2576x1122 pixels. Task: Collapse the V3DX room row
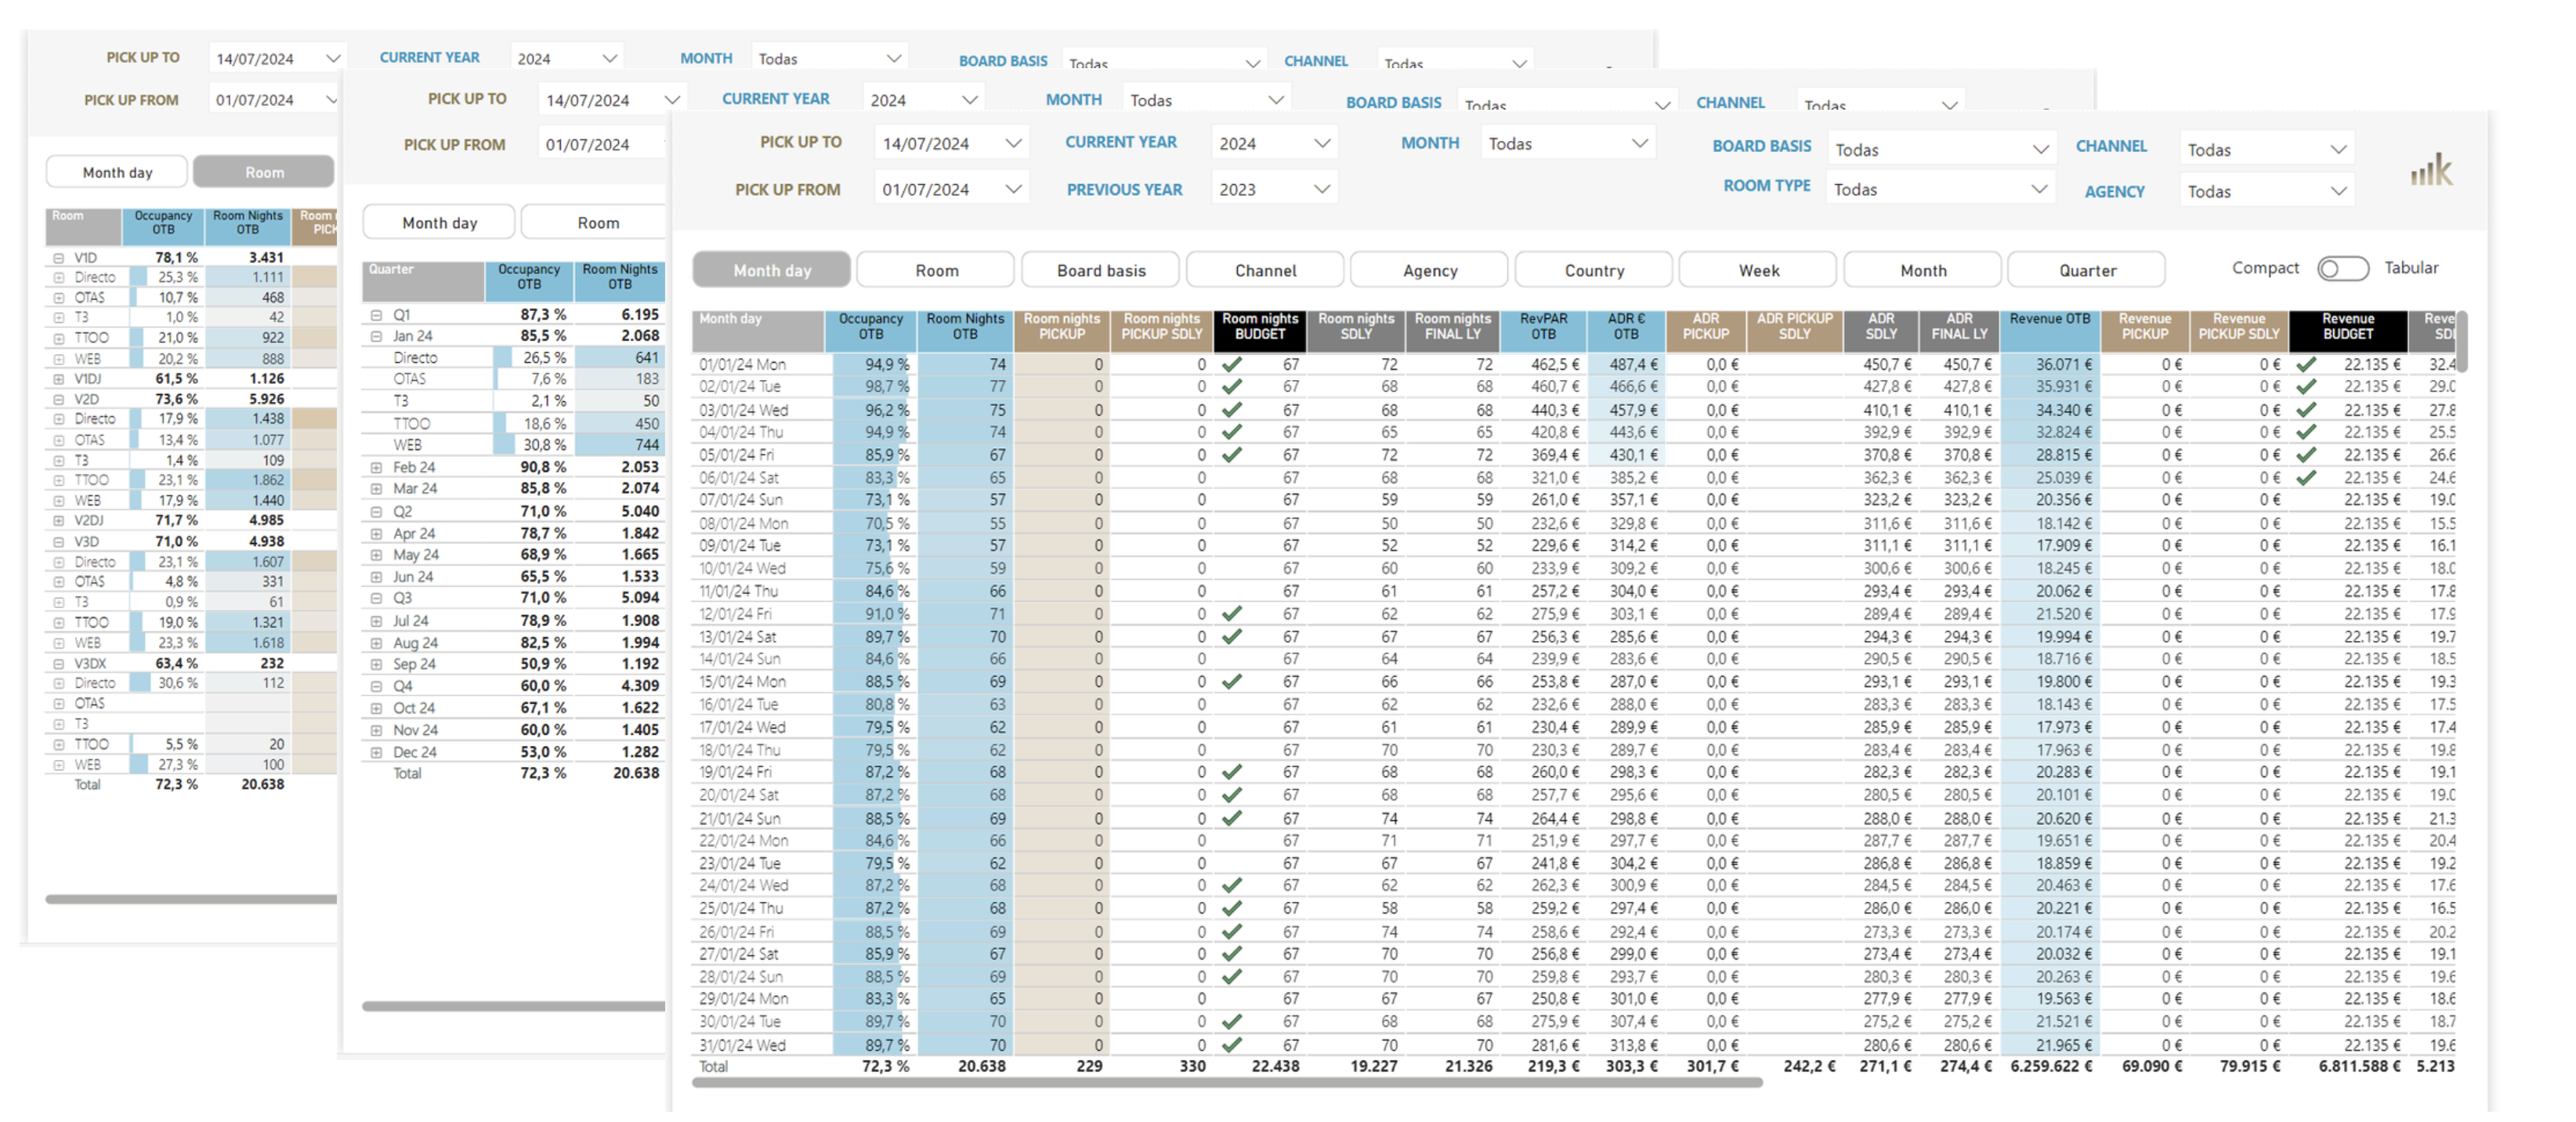pyautogui.click(x=58, y=663)
